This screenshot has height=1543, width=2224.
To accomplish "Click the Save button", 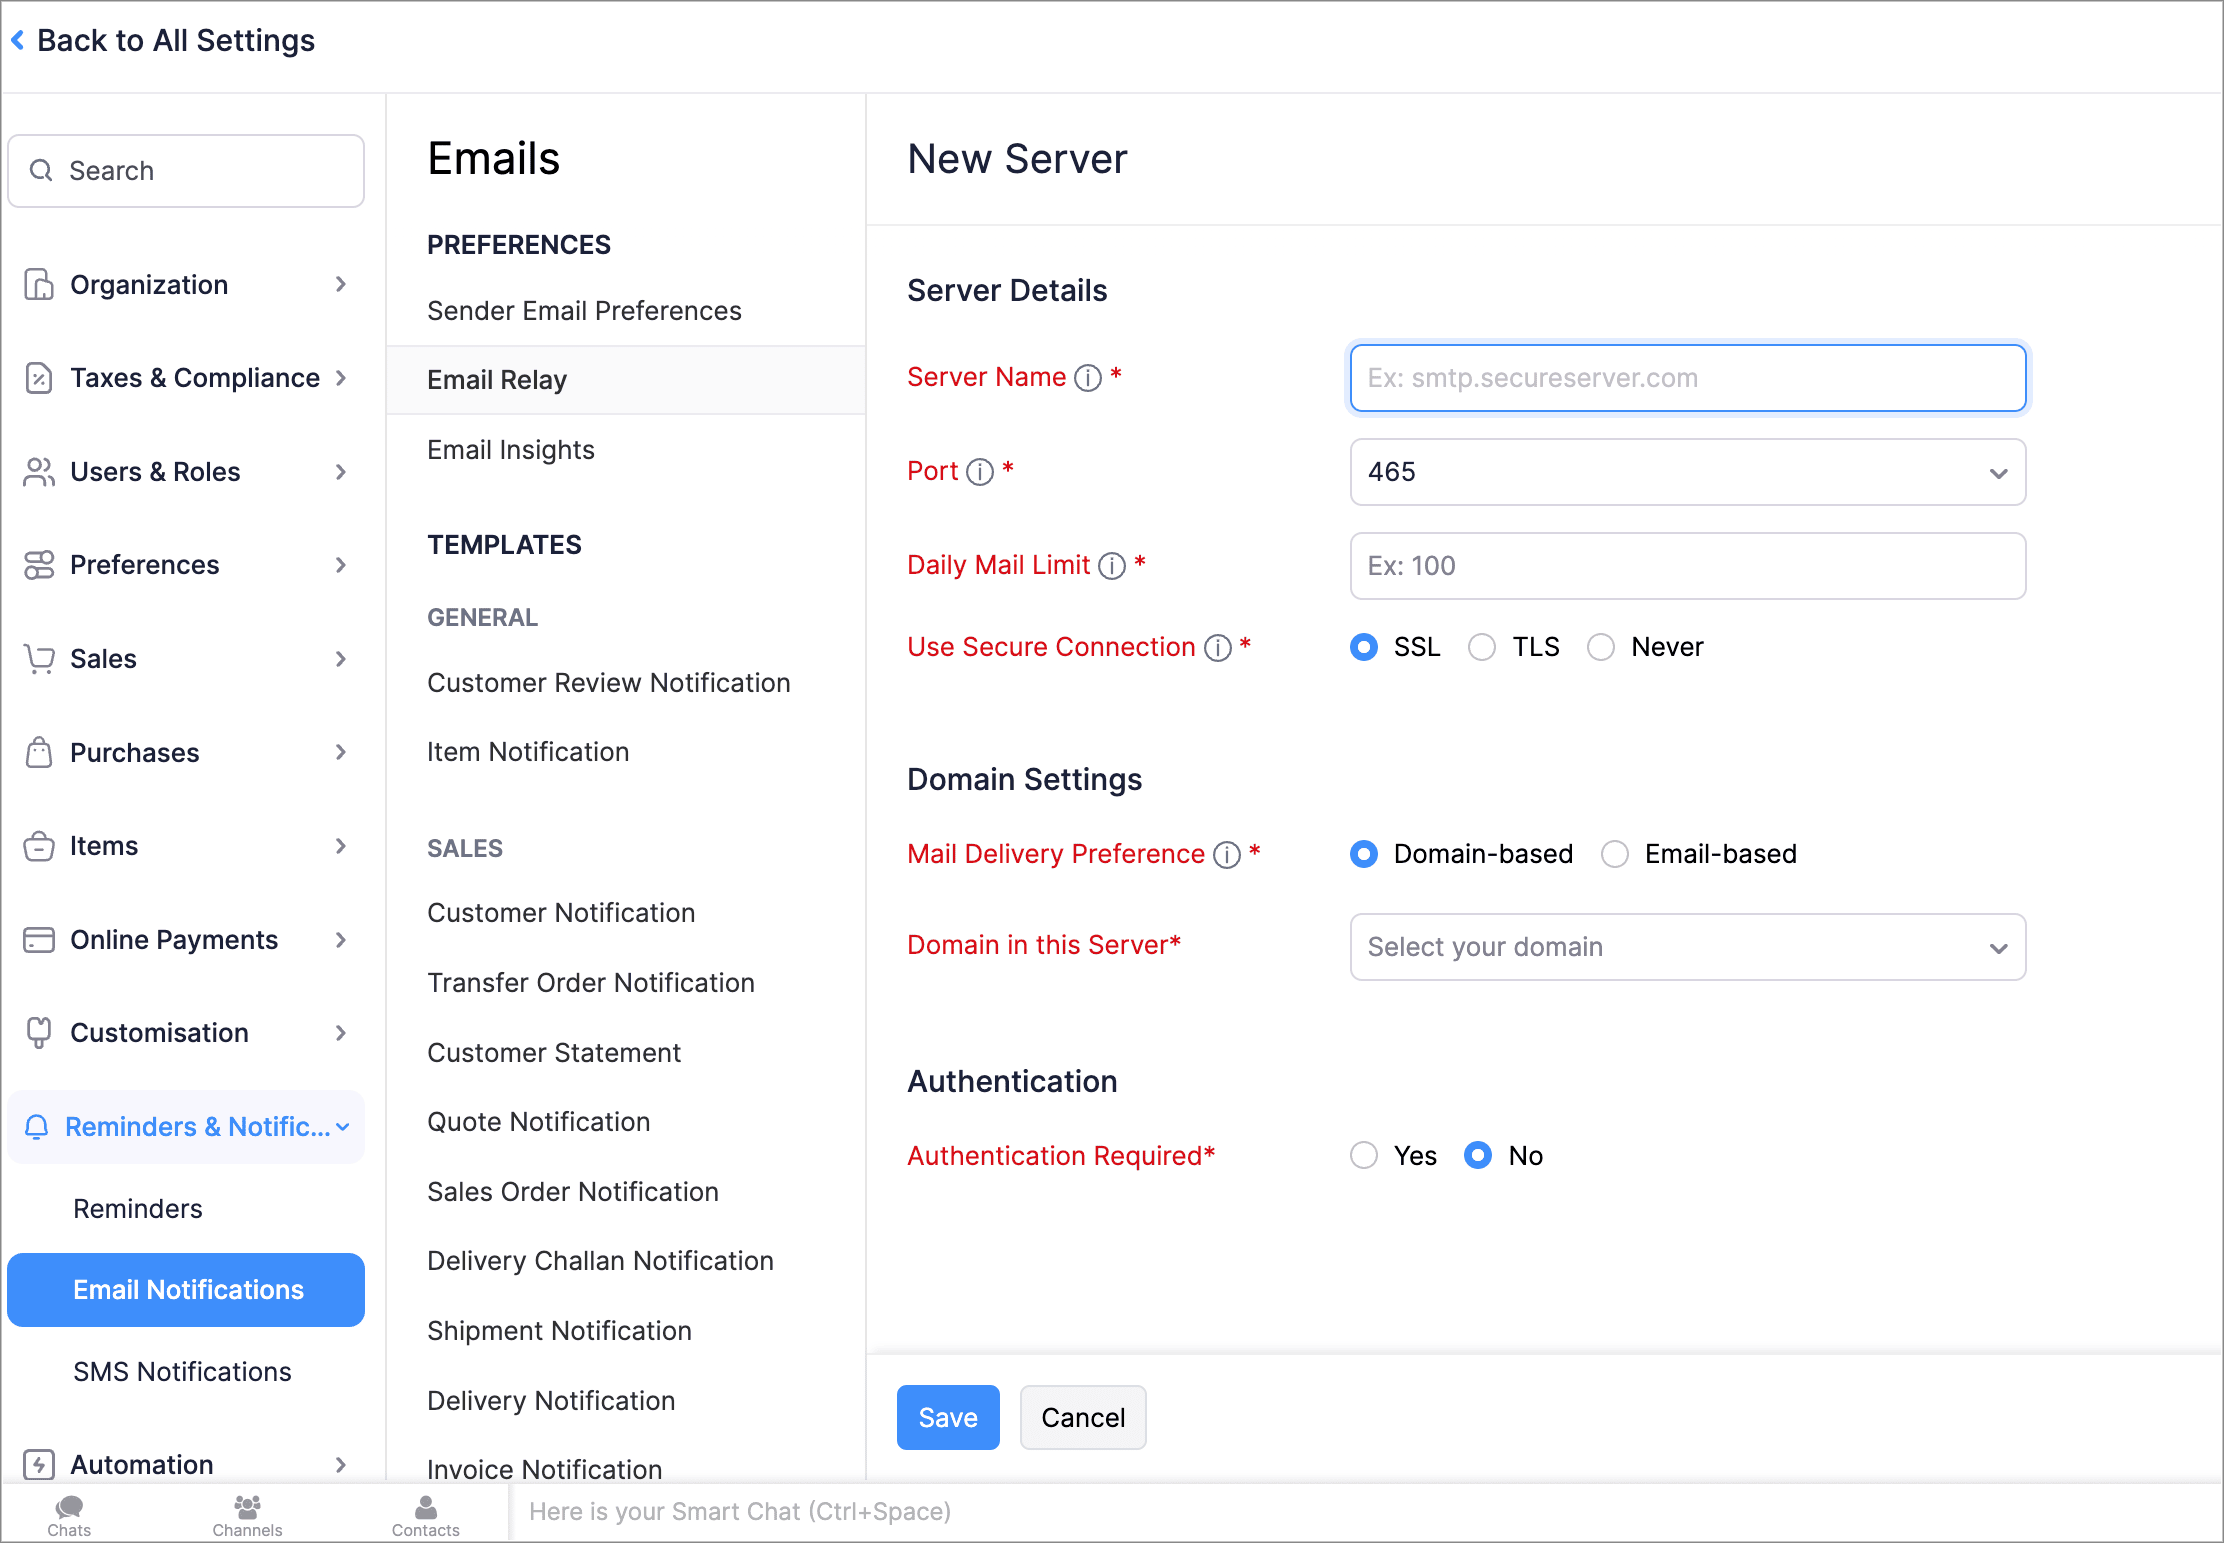I will [947, 1417].
